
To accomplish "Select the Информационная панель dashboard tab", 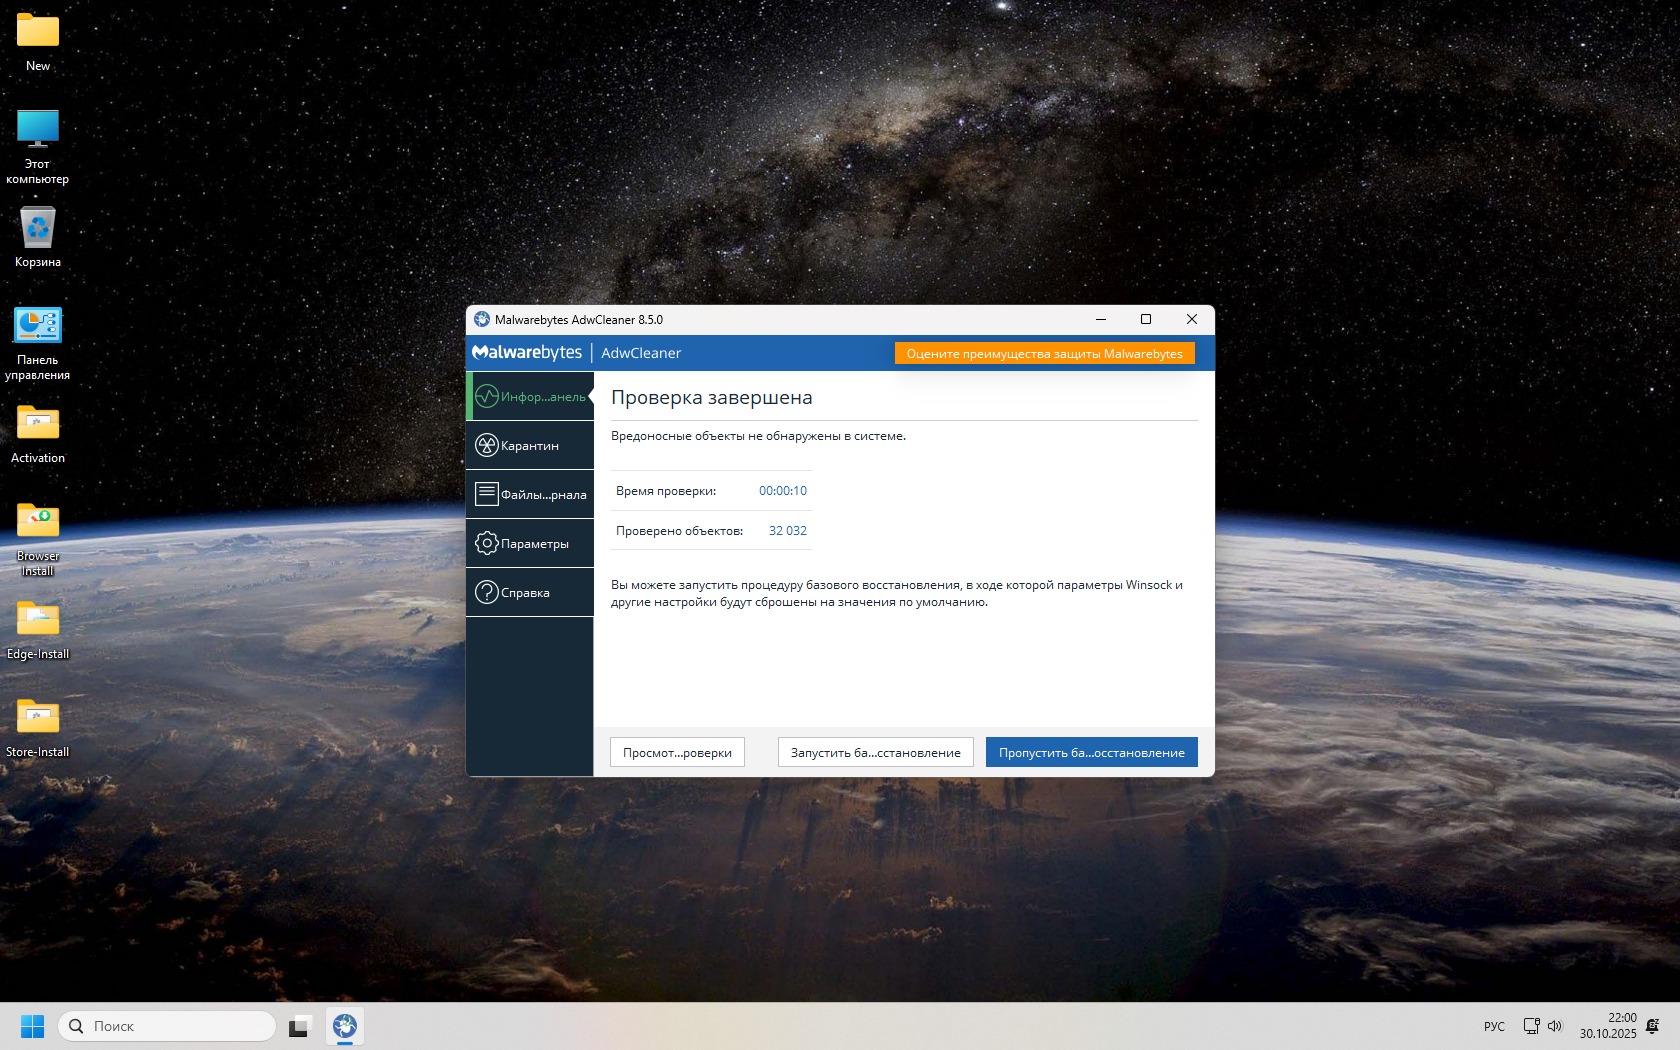I will (x=530, y=397).
